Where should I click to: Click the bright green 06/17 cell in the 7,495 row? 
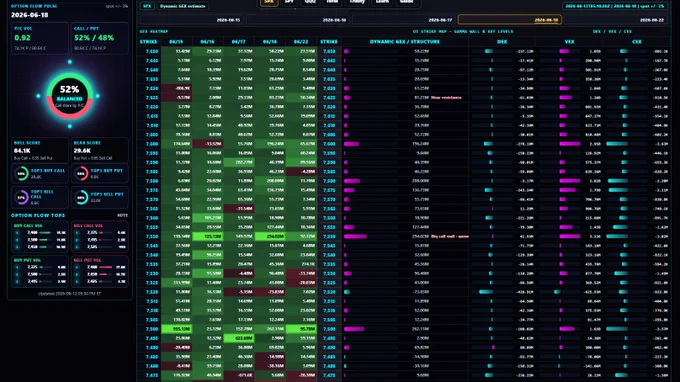click(x=239, y=338)
